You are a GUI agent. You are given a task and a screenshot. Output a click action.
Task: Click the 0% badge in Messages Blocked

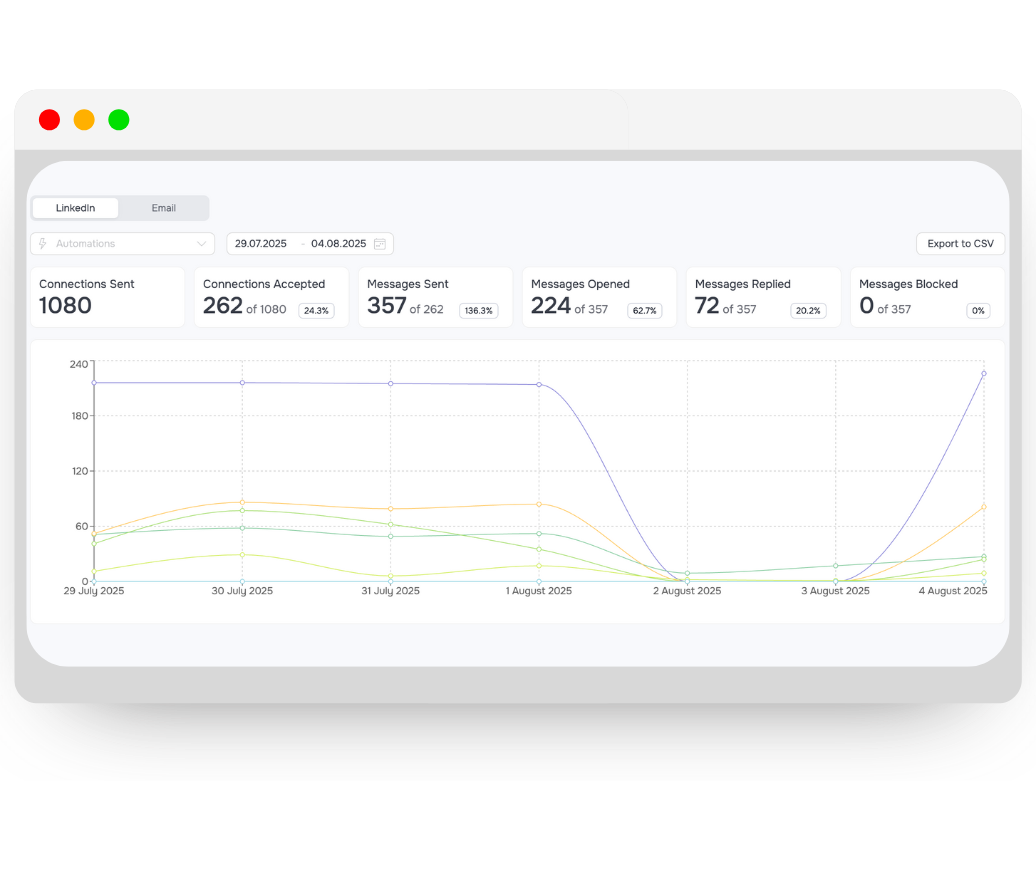[979, 311]
